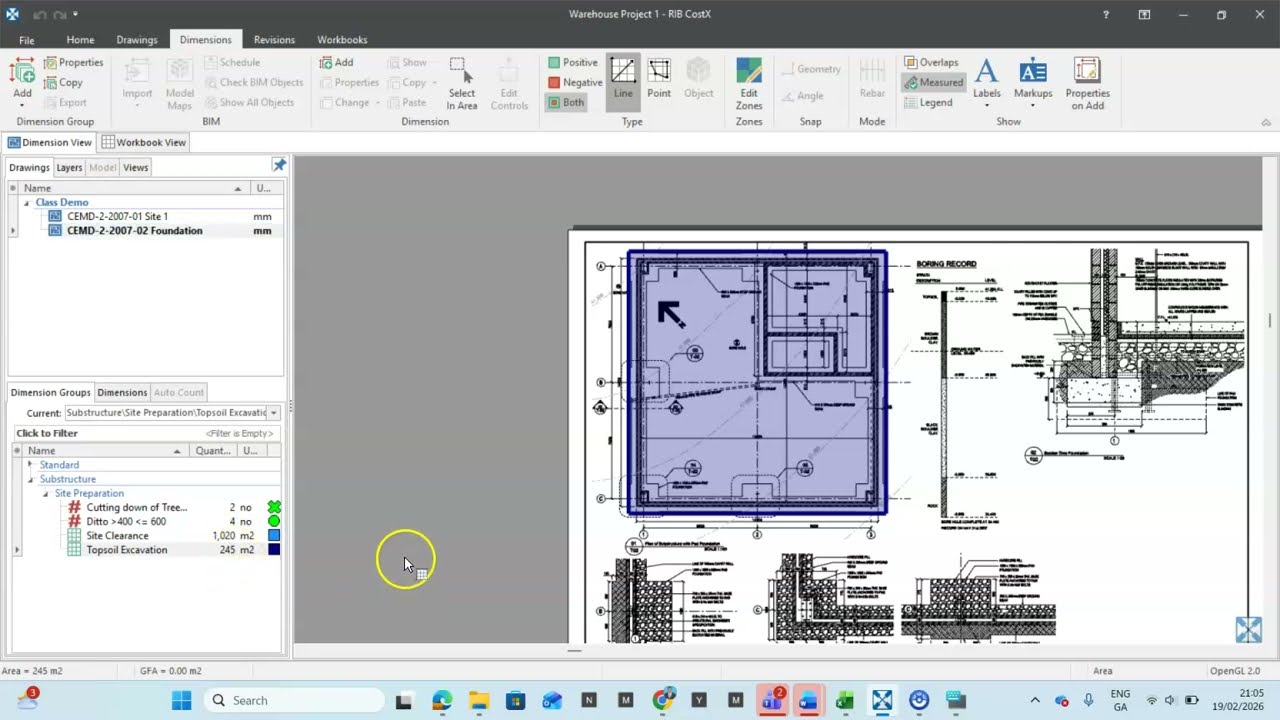Collapse the ribbon with the chevron
This screenshot has width=1280, height=720.
click(1266, 121)
